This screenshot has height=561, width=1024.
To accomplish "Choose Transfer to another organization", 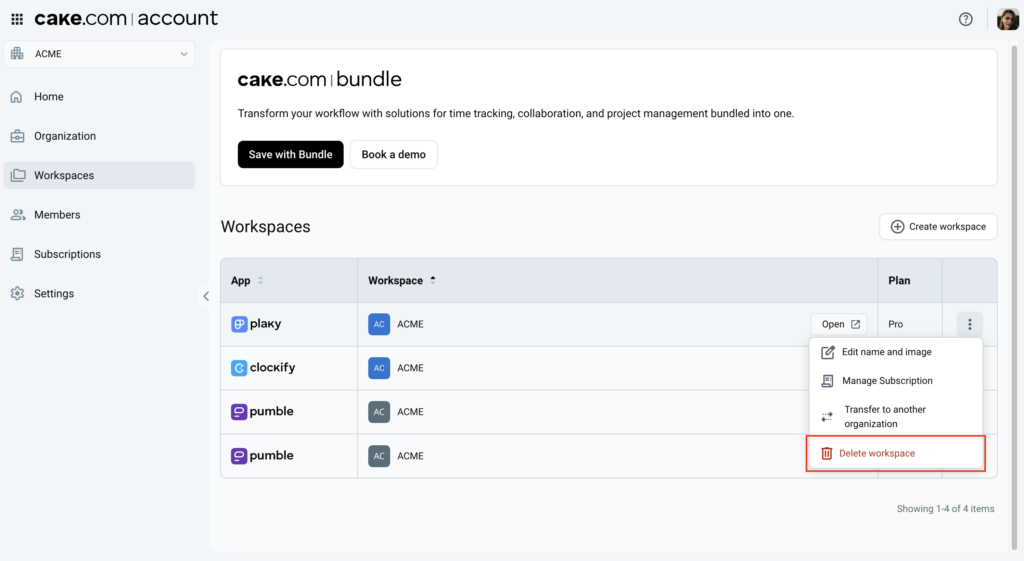I will [x=896, y=417].
